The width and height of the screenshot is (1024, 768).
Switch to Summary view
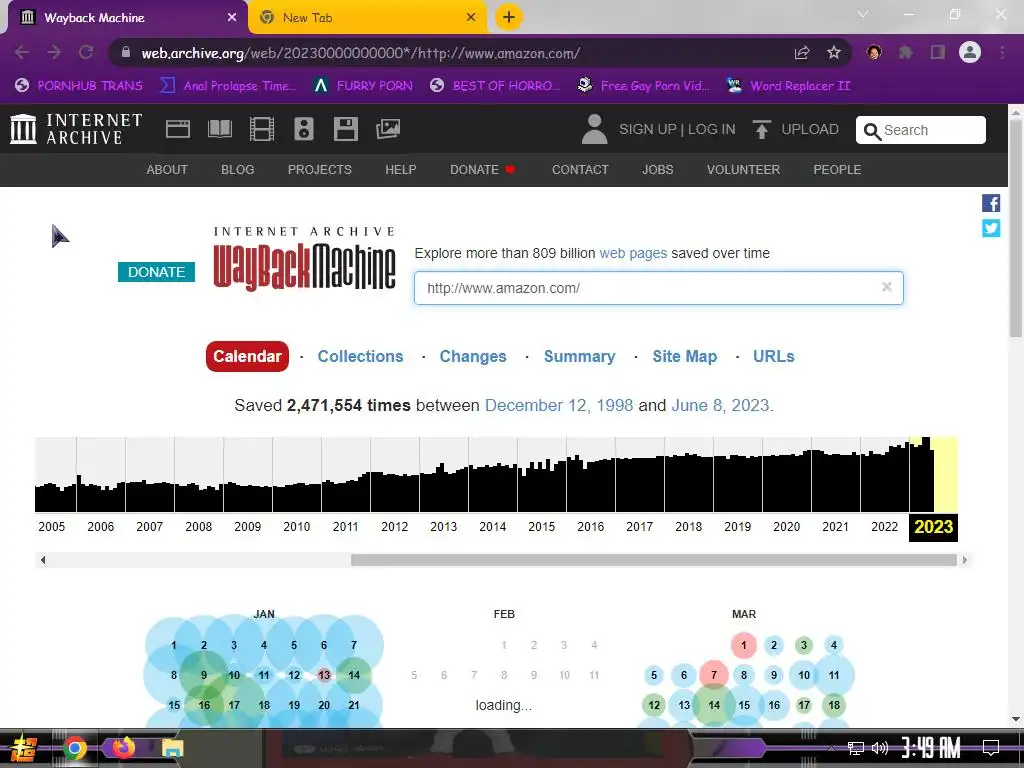pos(579,356)
